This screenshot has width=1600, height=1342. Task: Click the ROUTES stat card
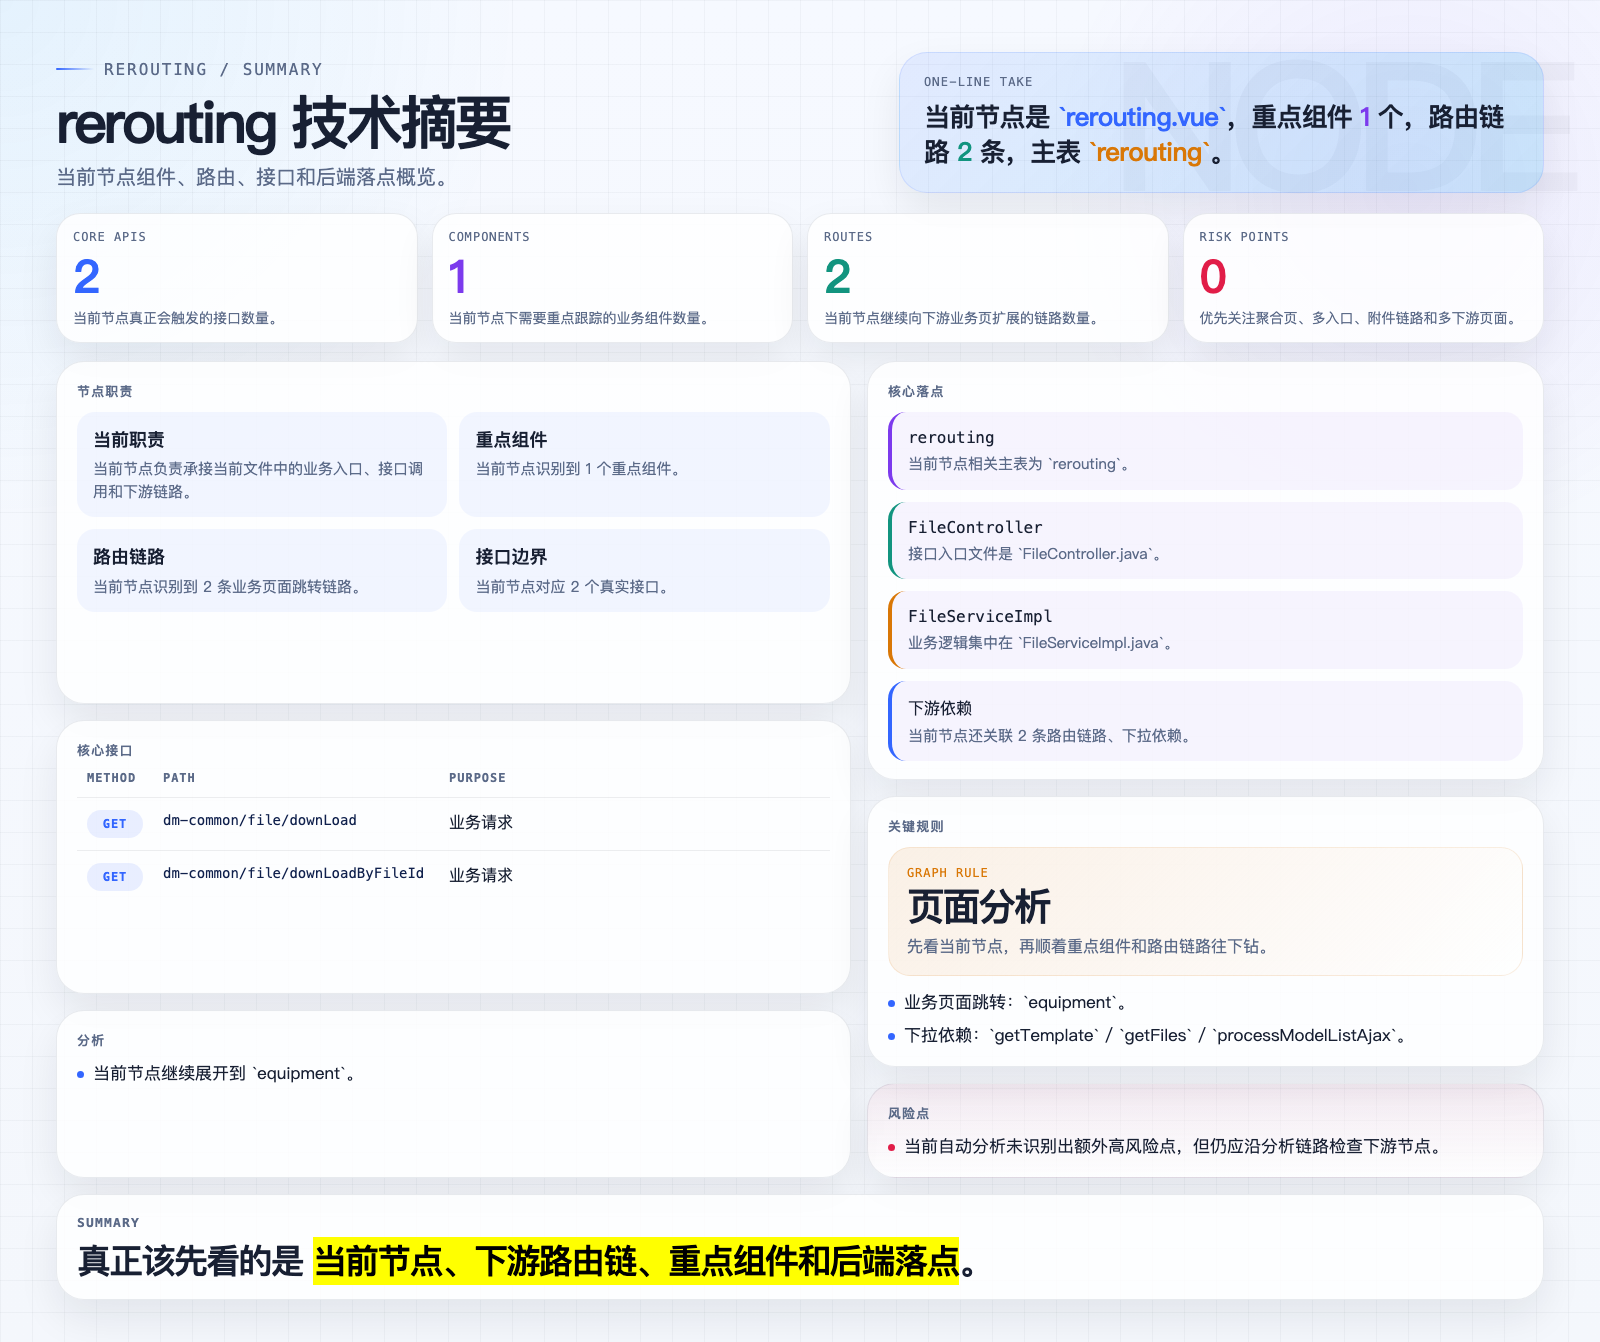coord(988,278)
